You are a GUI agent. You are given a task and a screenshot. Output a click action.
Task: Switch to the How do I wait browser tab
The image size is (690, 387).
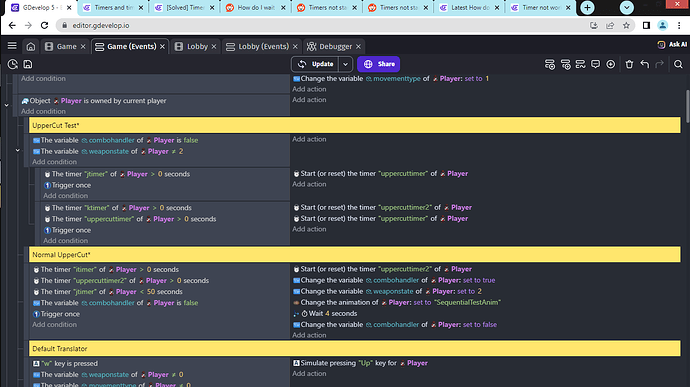[x=256, y=7]
